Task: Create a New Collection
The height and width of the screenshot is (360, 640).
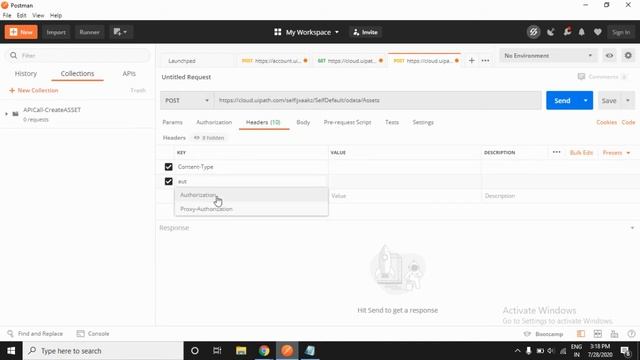Action: 34,90
